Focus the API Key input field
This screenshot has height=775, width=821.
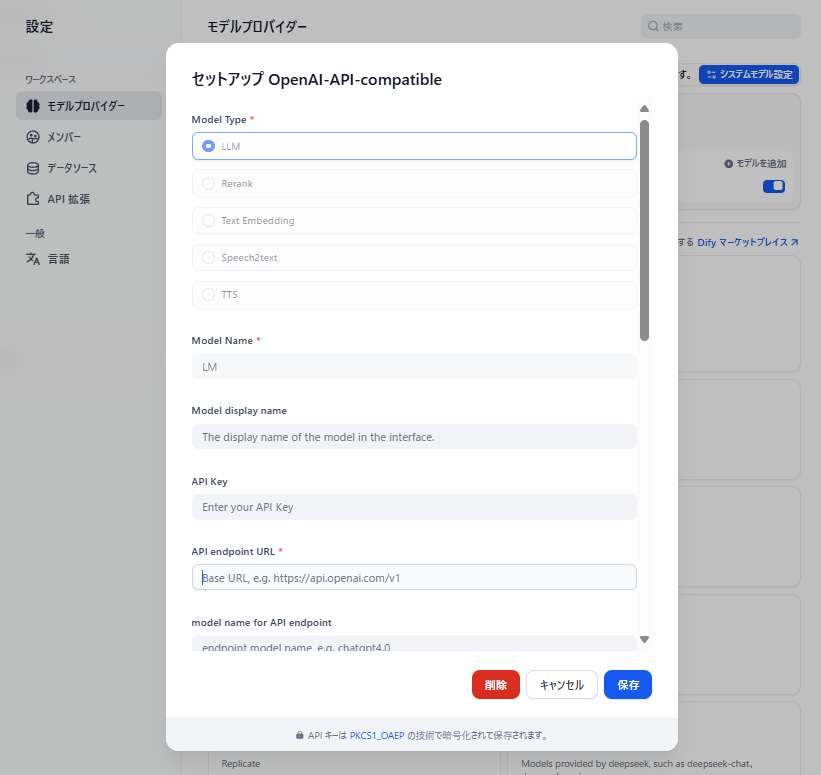(413, 507)
